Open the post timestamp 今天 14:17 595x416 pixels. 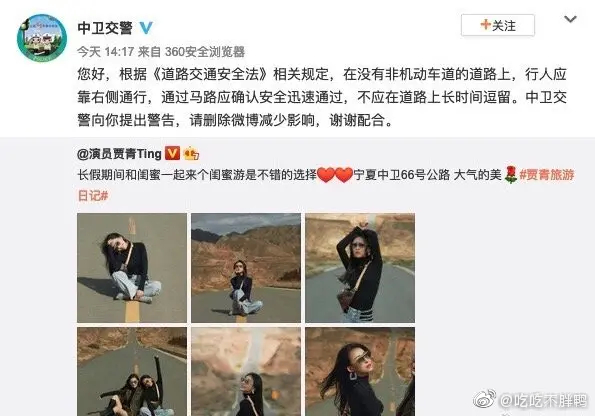click(106, 52)
